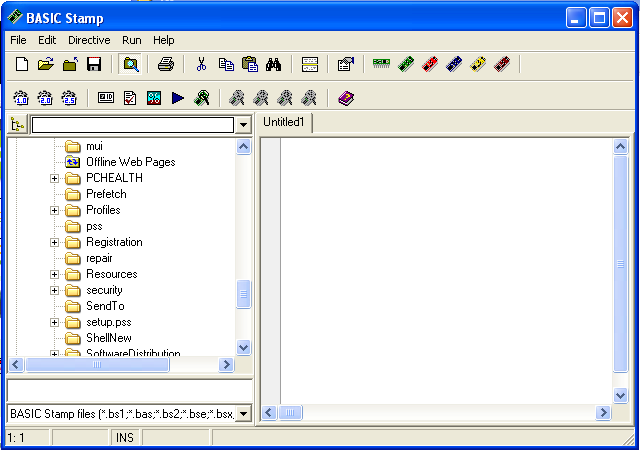Choose PBASIC 1.0 language icon
Screen dimensions: 640x450
click(21, 98)
